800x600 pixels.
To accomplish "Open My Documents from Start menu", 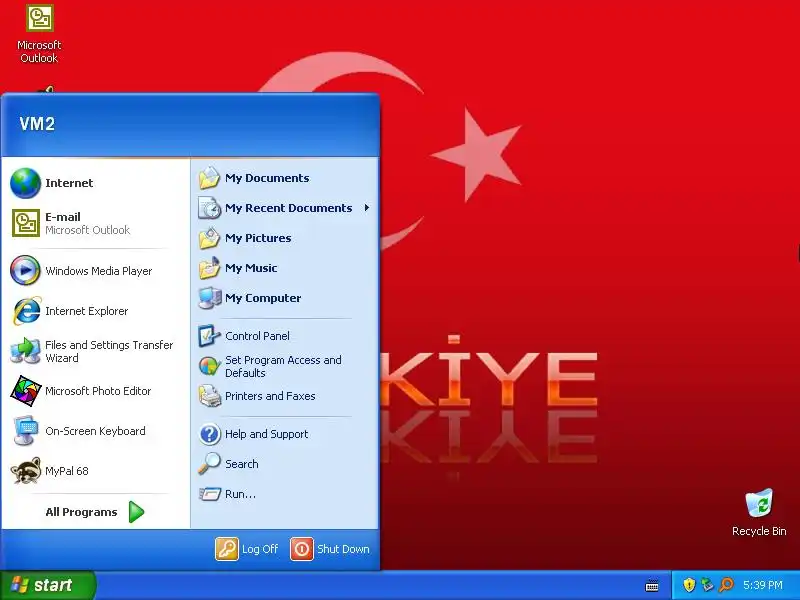I will coord(267,178).
